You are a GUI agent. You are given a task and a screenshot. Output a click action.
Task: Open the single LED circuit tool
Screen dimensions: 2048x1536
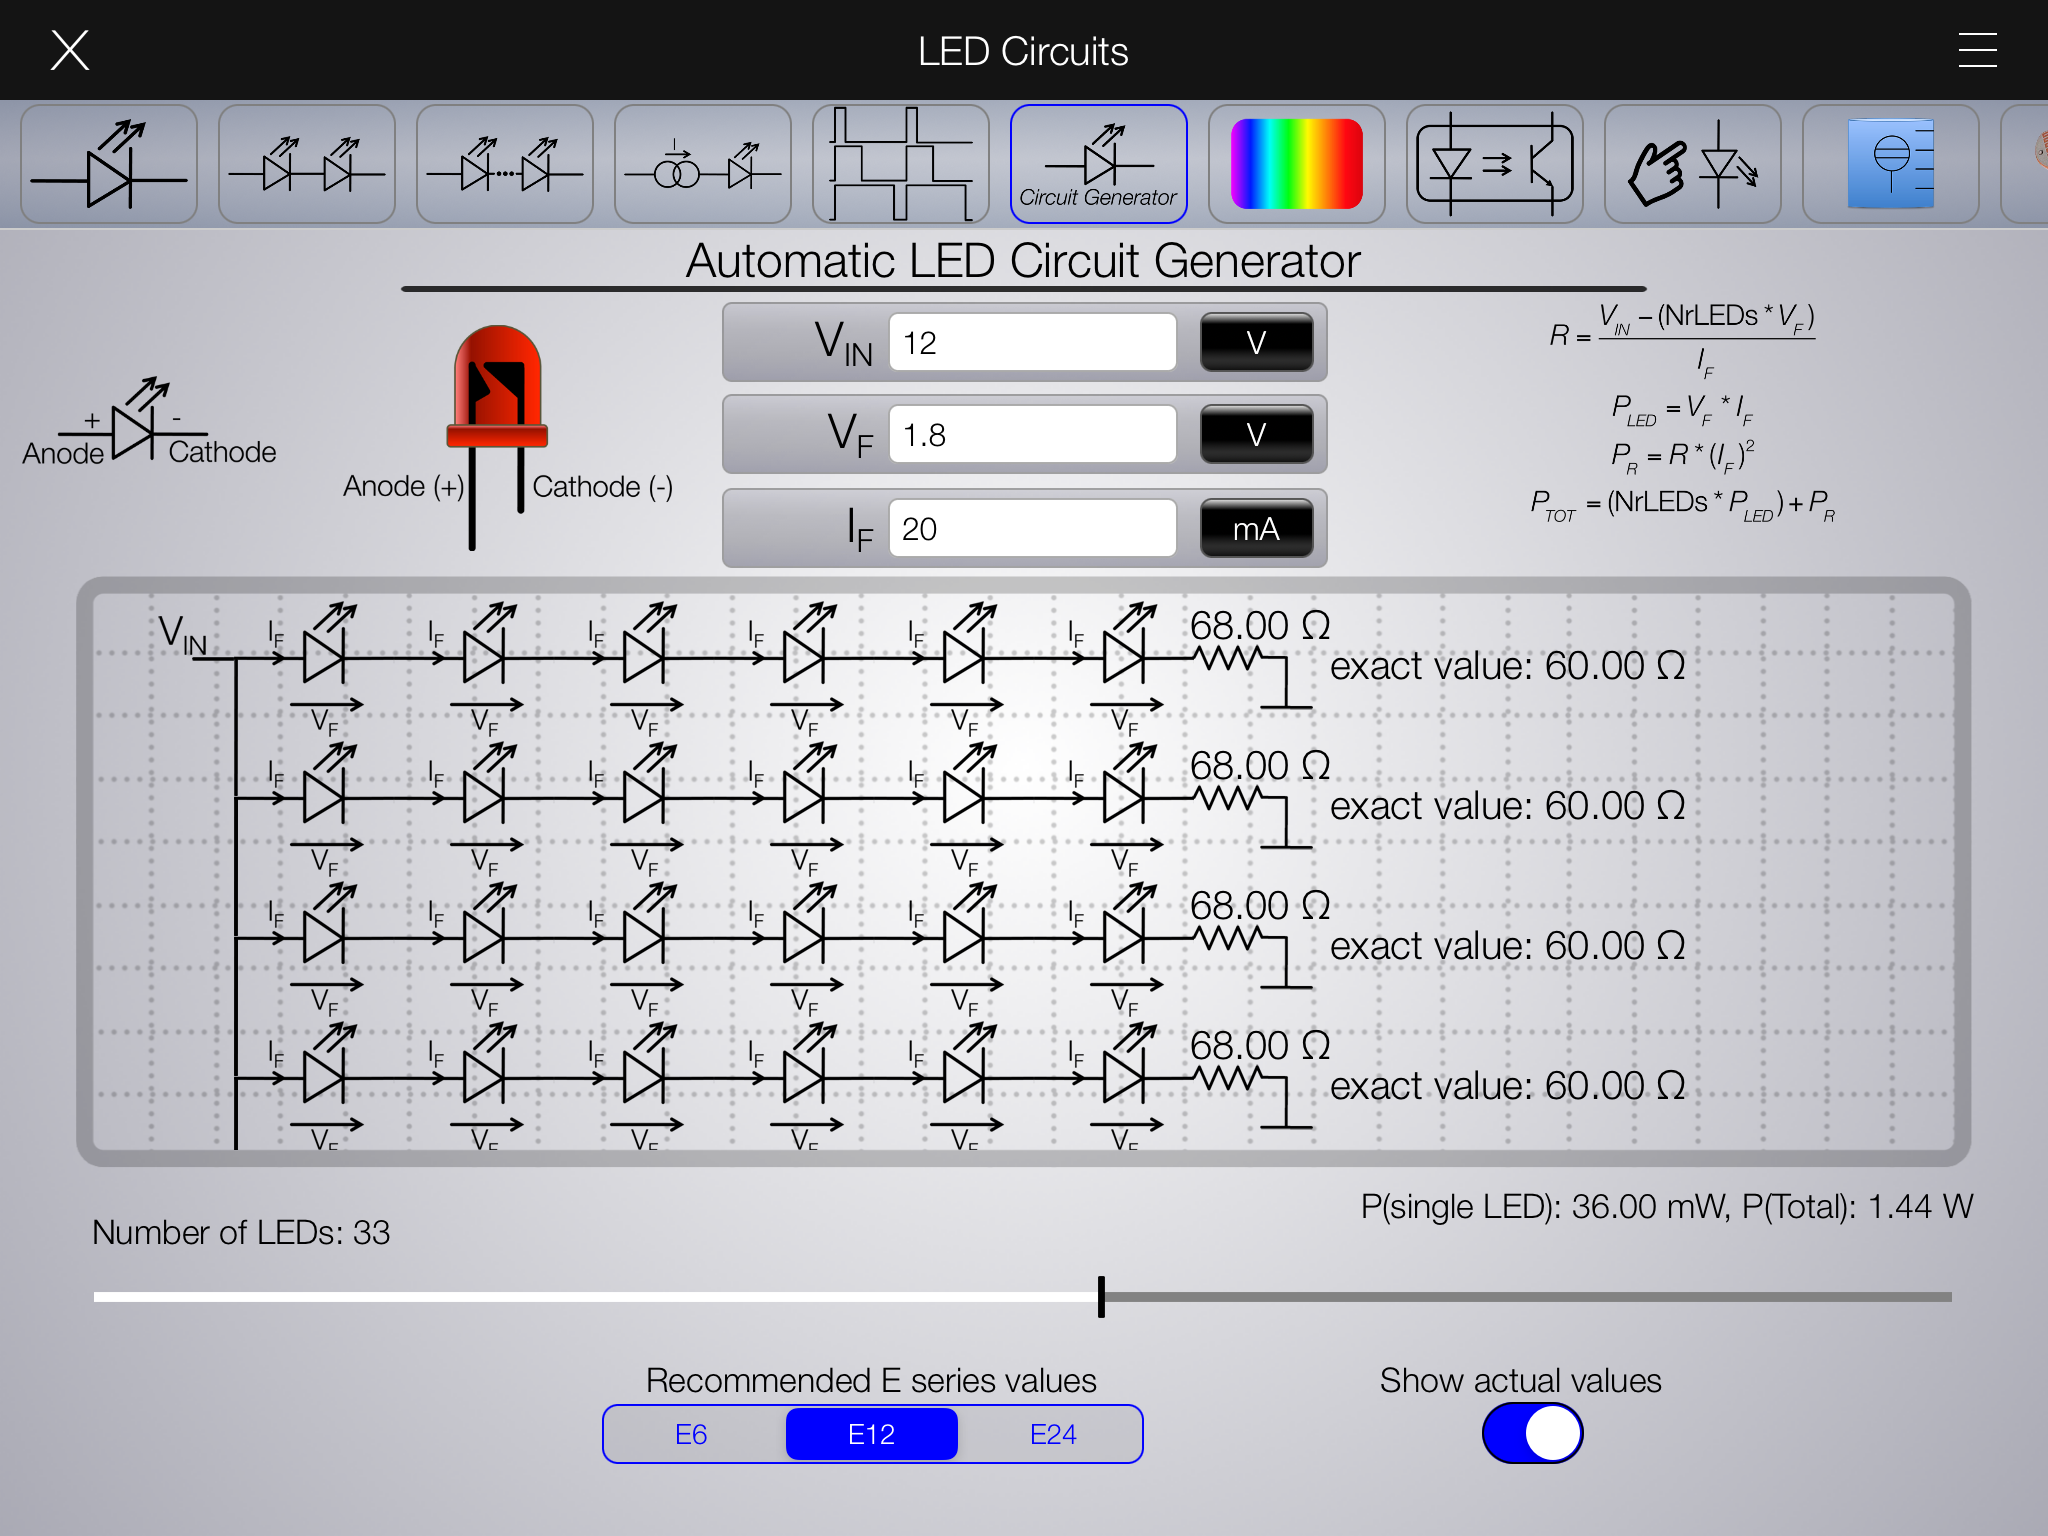[x=108, y=165]
